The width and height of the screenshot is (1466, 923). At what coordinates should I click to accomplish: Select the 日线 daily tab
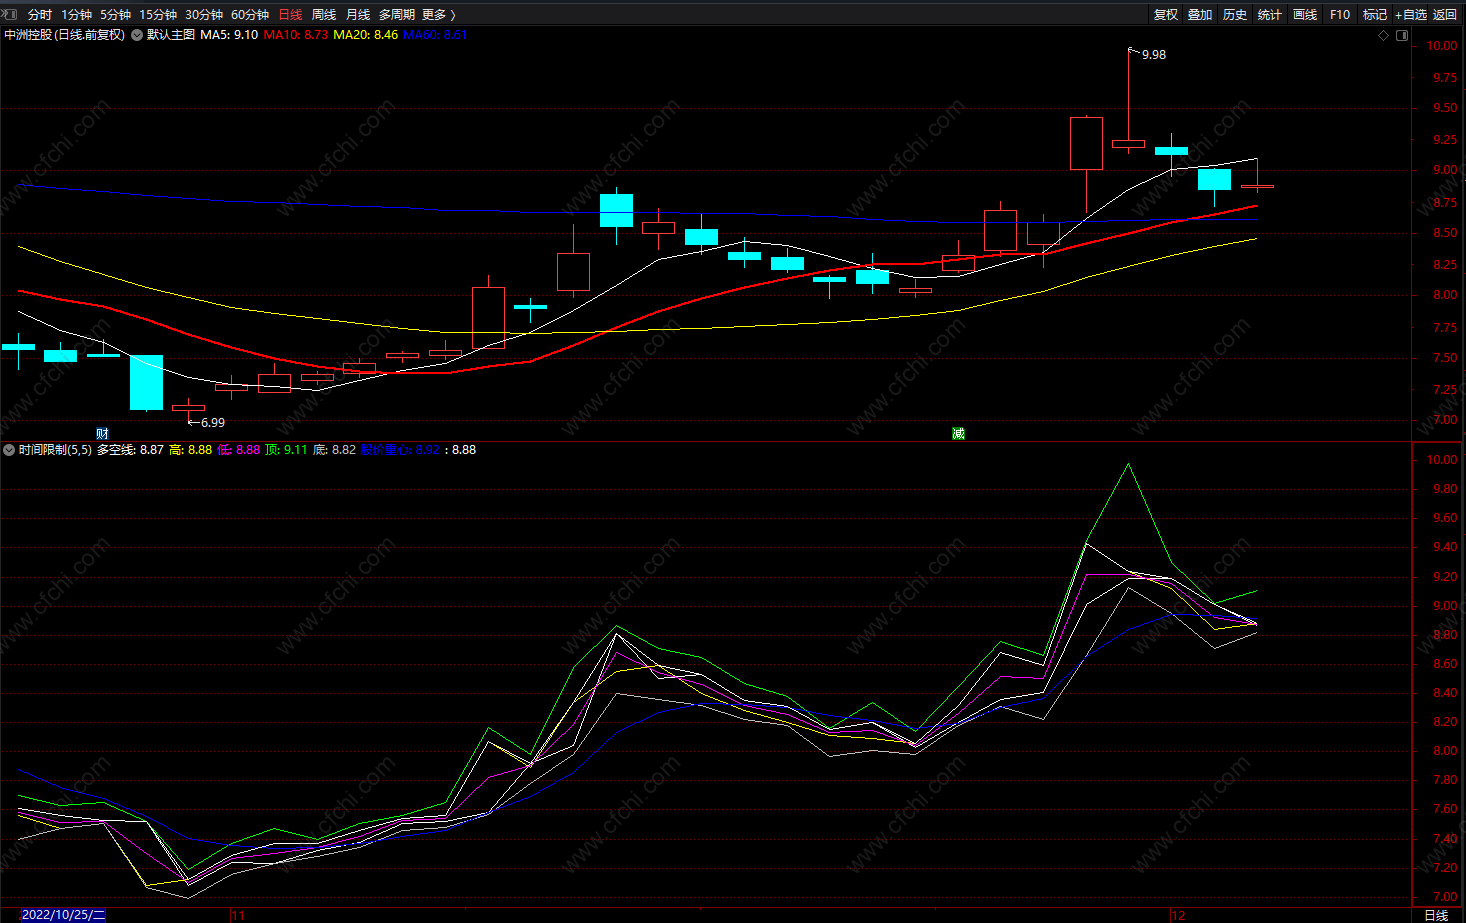(290, 14)
